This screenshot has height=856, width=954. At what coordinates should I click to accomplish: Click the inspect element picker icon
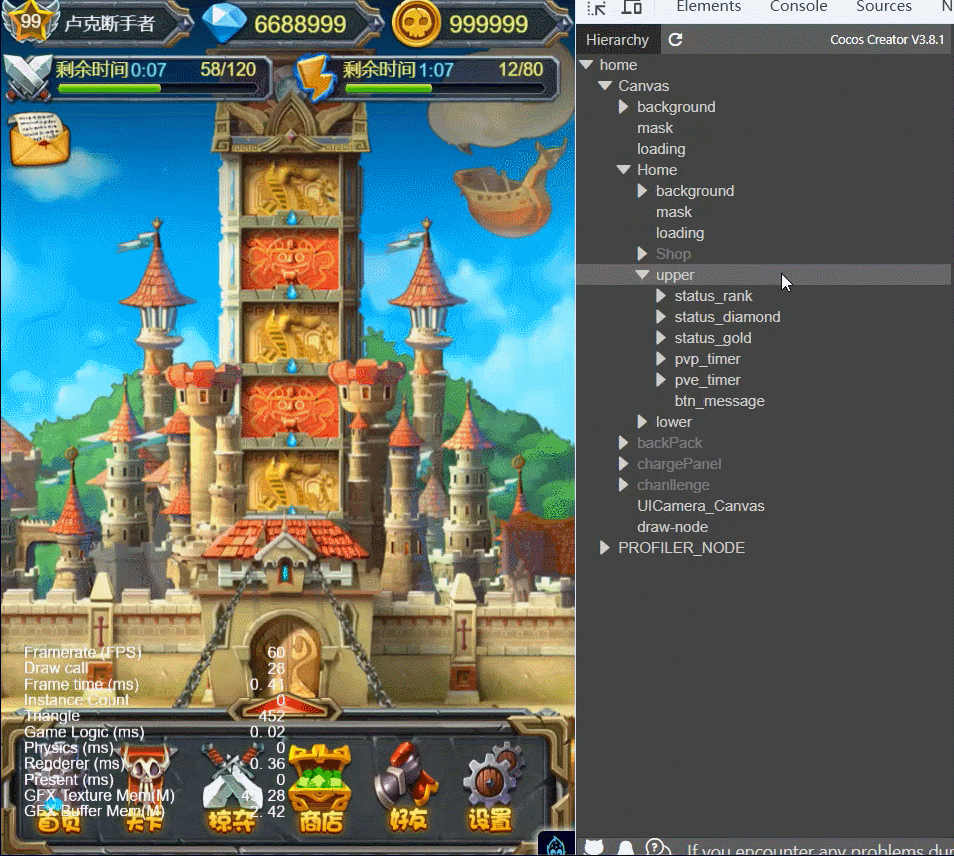(597, 8)
